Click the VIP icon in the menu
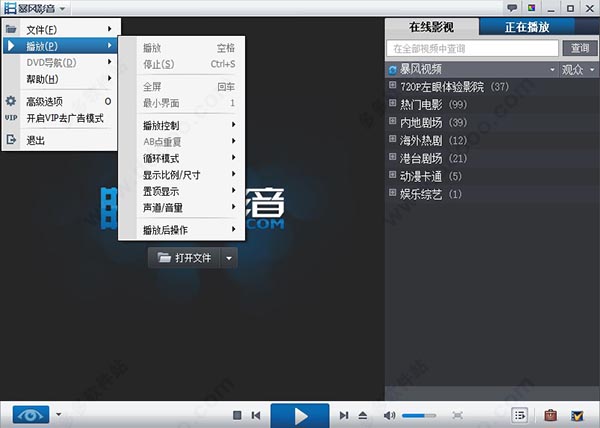This screenshot has height=428, width=600. (11, 118)
